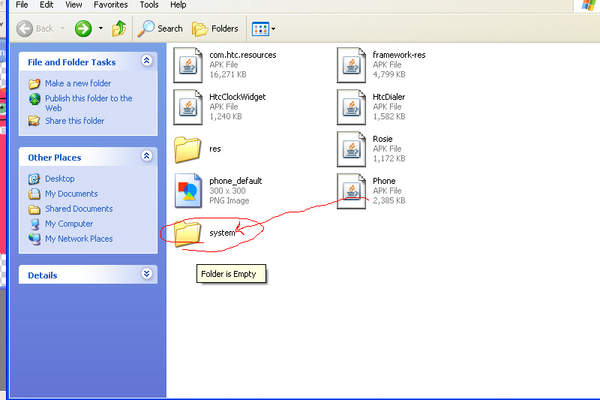Click the Details panel heading
The image size is (600, 400).
pyautogui.click(x=42, y=276)
